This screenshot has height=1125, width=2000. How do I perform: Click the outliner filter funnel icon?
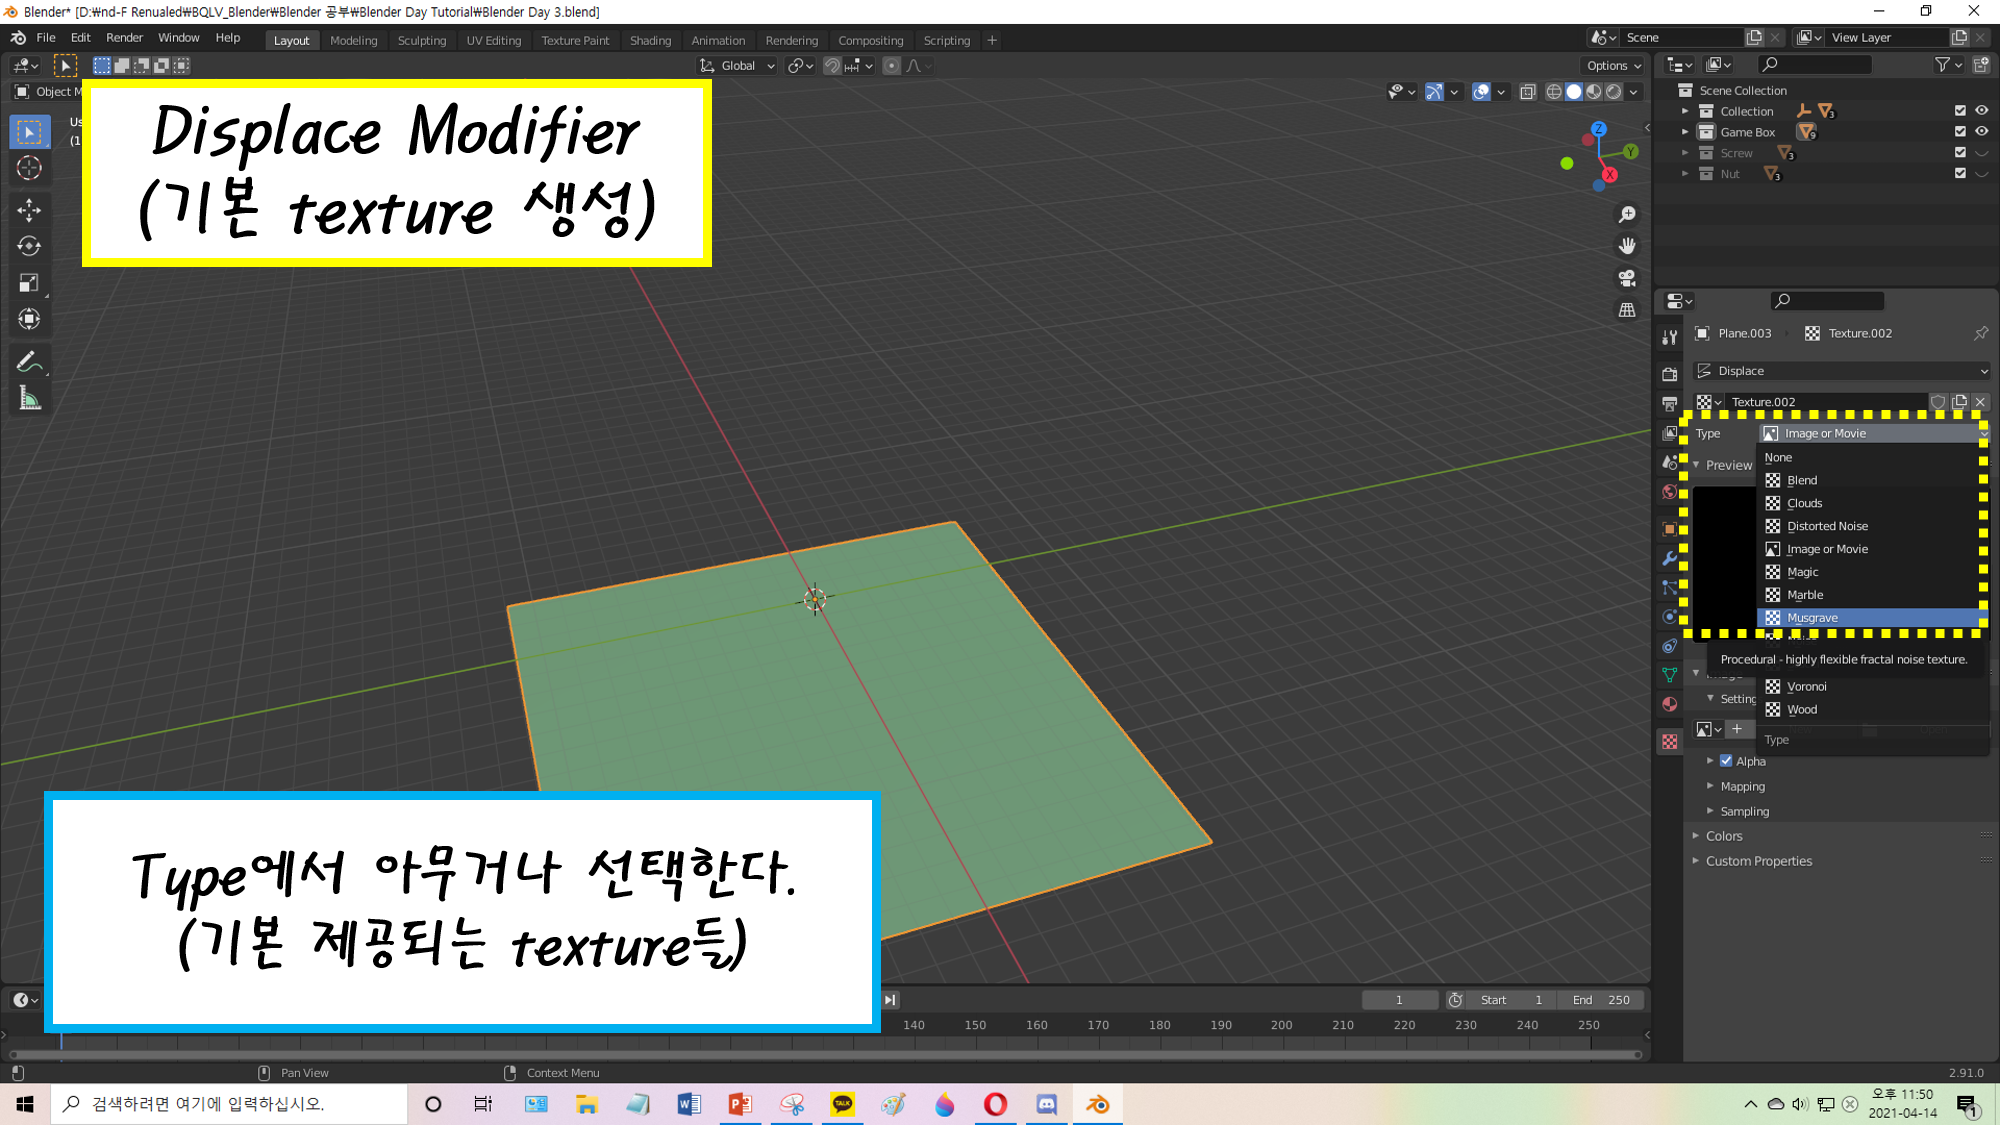pos(1942,65)
